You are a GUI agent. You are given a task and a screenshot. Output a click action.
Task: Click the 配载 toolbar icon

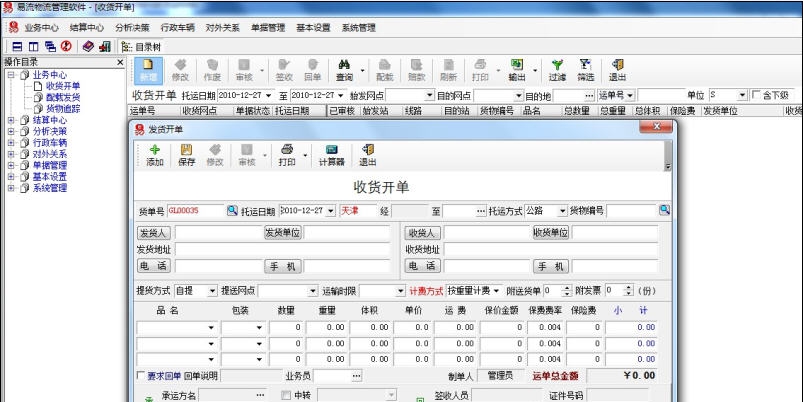pos(385,65)
